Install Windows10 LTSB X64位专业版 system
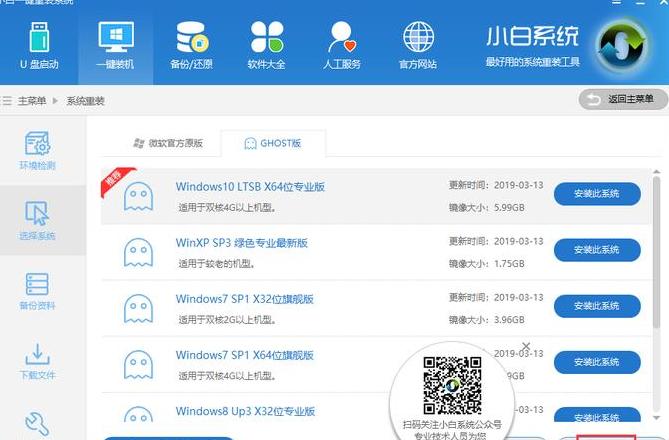 [597, 194]
